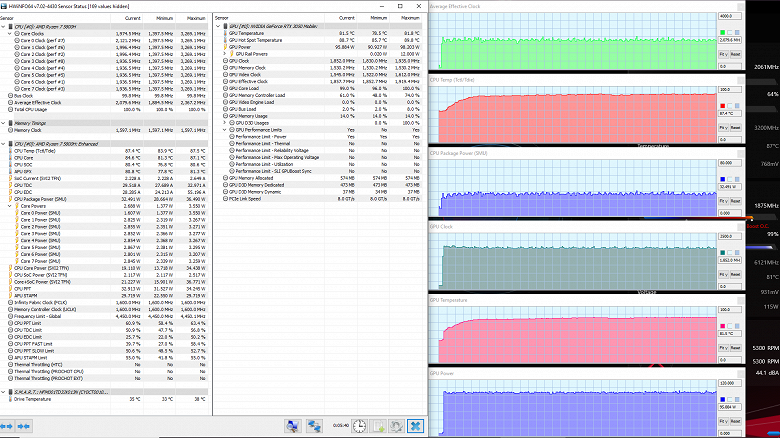Click Reset in GPU Temperature graph
The height and width of the screenshot is (438, 780).
pos(736,348)
